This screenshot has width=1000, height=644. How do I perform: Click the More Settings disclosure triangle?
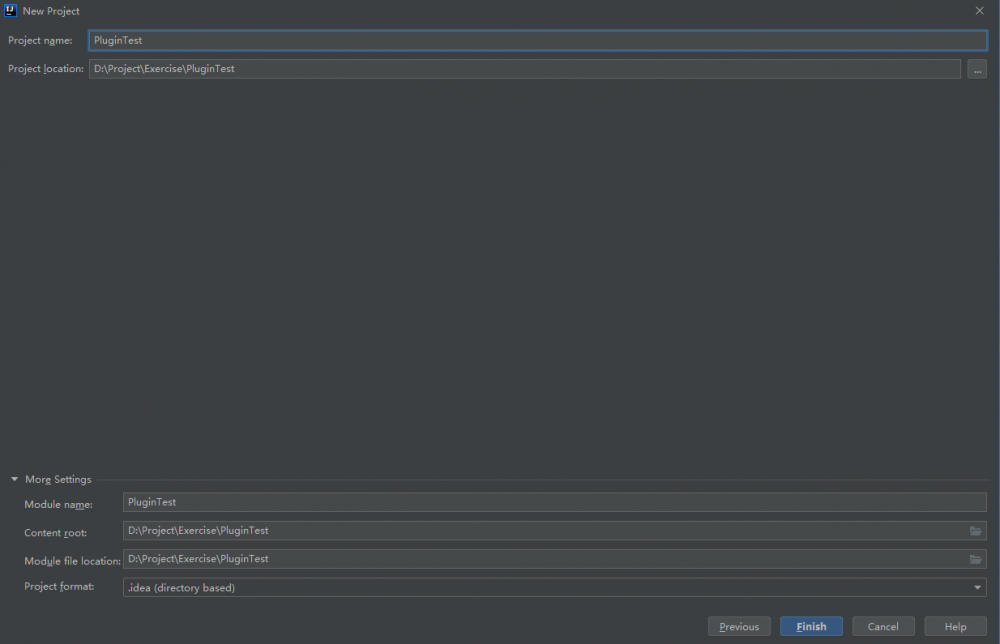14,479
